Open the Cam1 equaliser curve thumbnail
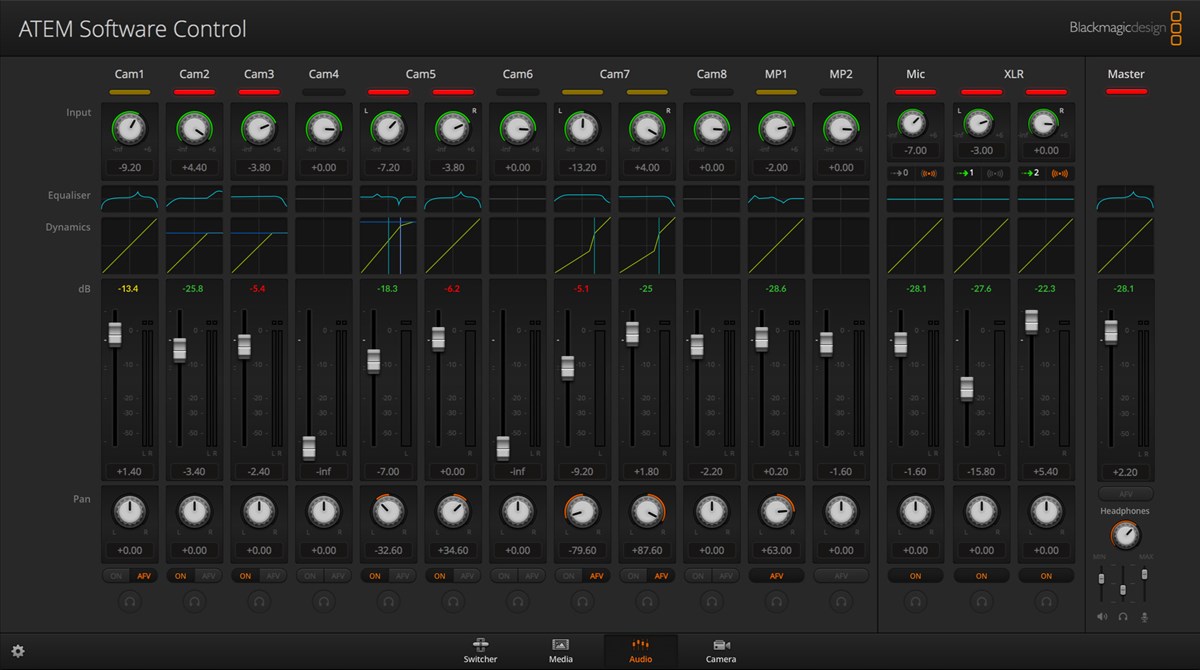This screenshot has width=1200, height=670. click(130, 199)
